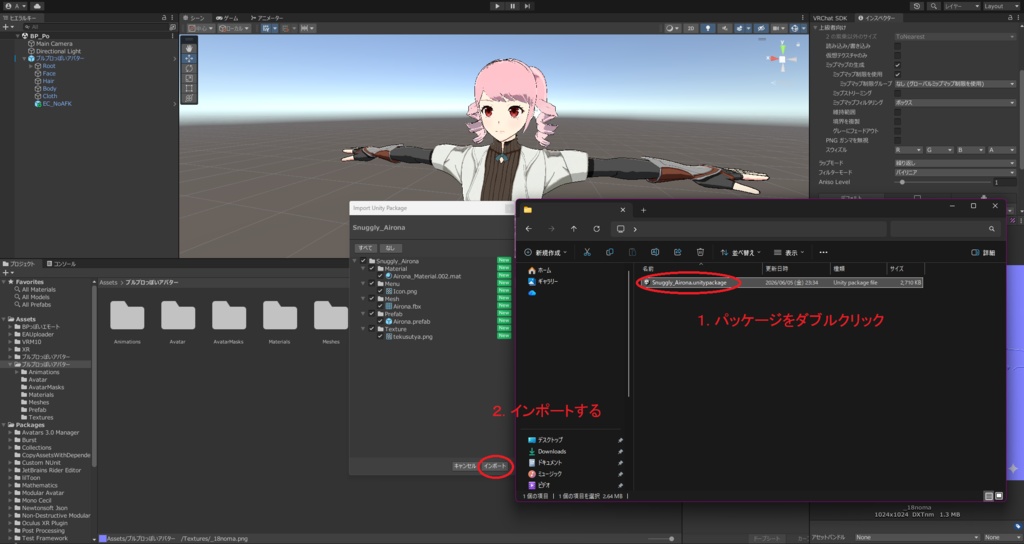This screenshot has height=544, width=1024.
Task: Click the Step frame button
Action: click(527, 6)
